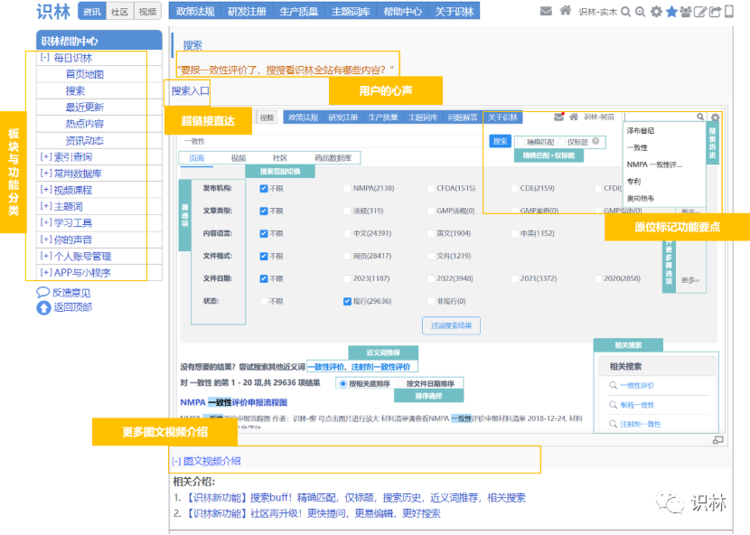Open the user group icon
This screenshot has height=535, width=750.
[685, 11]
